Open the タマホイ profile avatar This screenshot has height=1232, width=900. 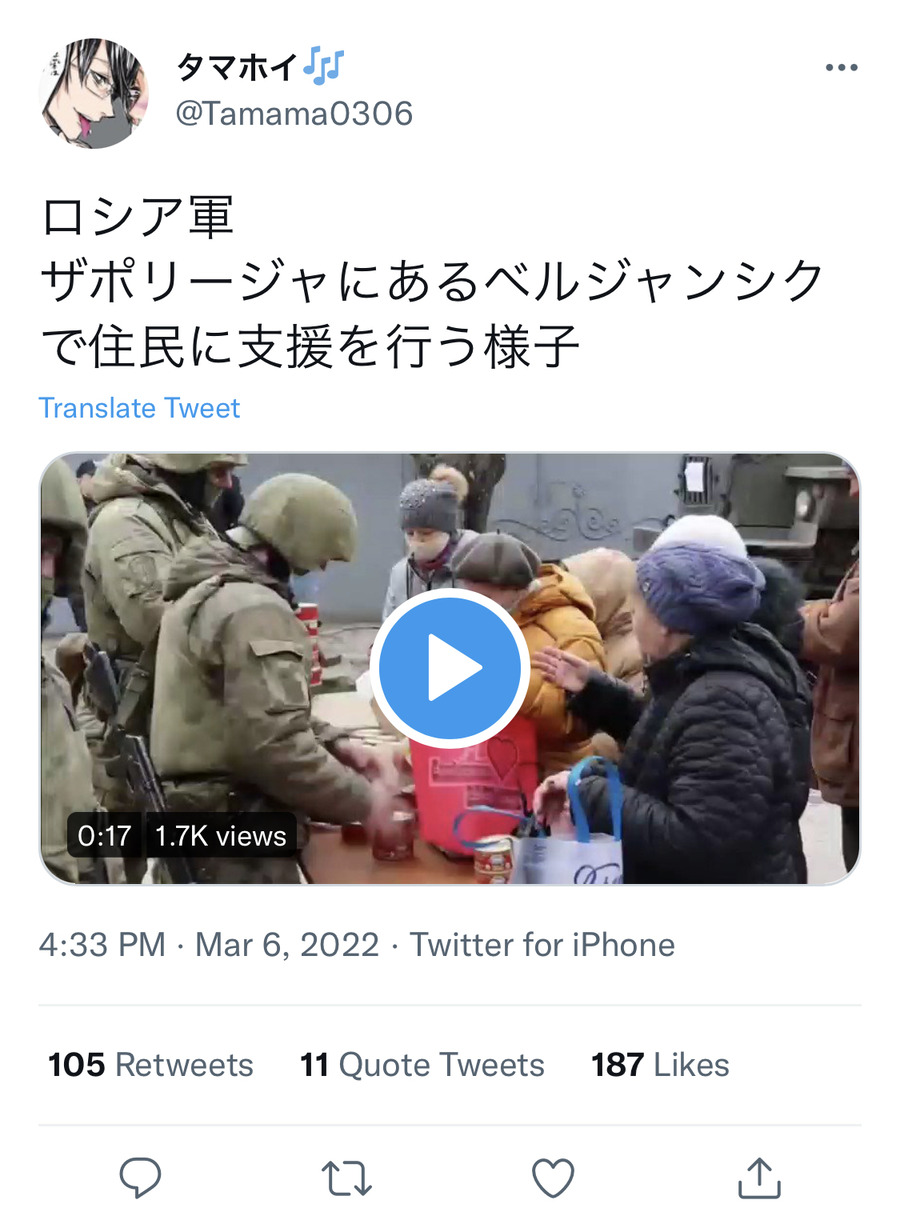(x=93, y=93)
